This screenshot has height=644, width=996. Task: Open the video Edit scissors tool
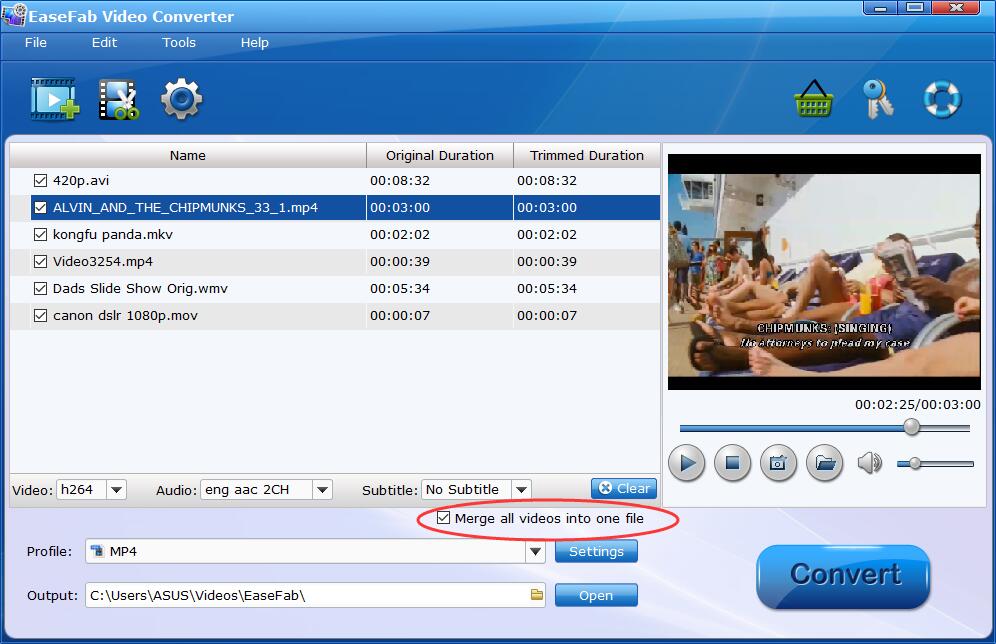pyautogui.click(x=119, y=99)
